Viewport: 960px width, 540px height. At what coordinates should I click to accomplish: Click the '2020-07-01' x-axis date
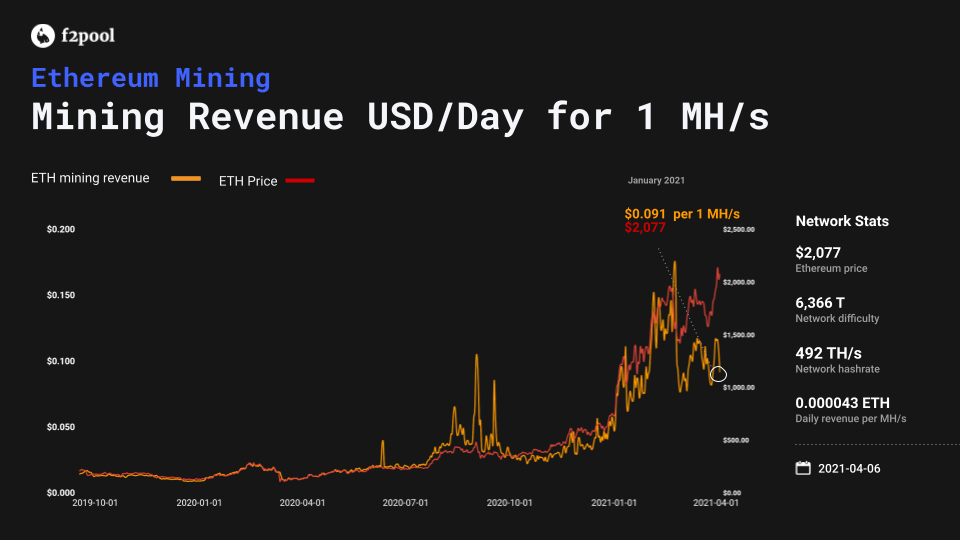(405, 503)
